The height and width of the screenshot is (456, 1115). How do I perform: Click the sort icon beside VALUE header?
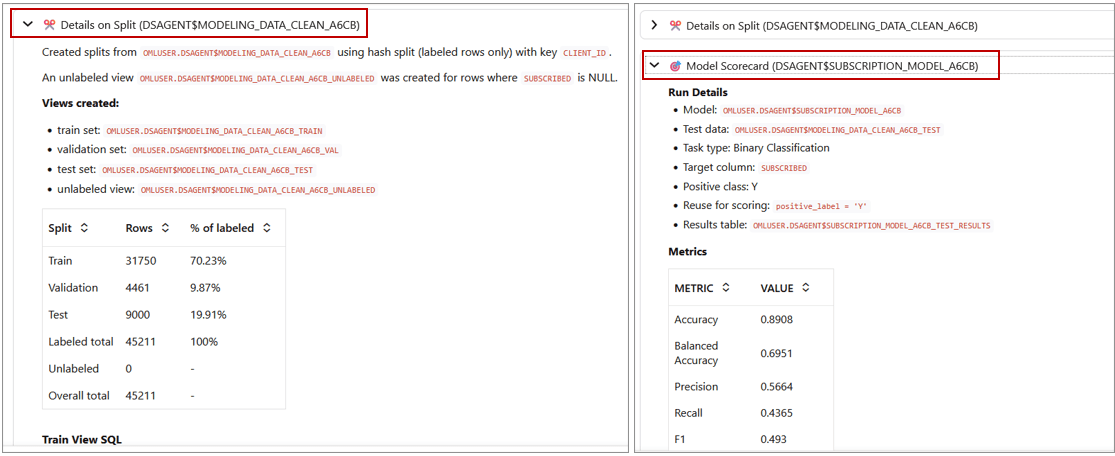tap(805, 288)
